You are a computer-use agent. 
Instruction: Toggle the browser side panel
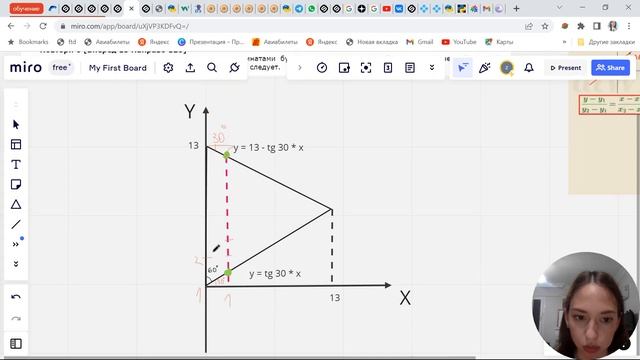tap(597, 26)
